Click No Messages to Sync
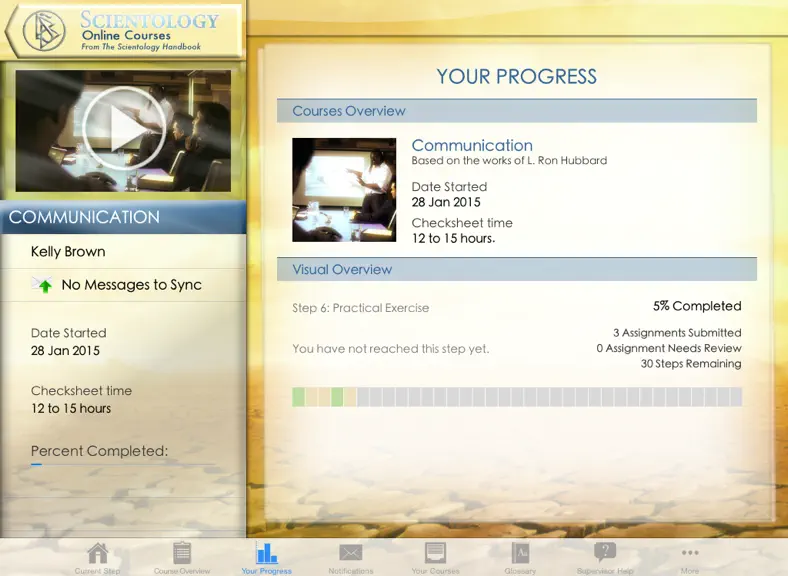The width and height of the screenshot is (788, 576). 132,285
